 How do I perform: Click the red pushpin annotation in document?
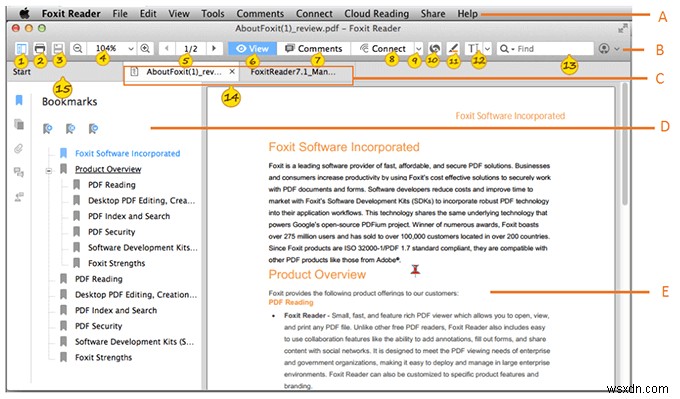(x=415, y=270)
